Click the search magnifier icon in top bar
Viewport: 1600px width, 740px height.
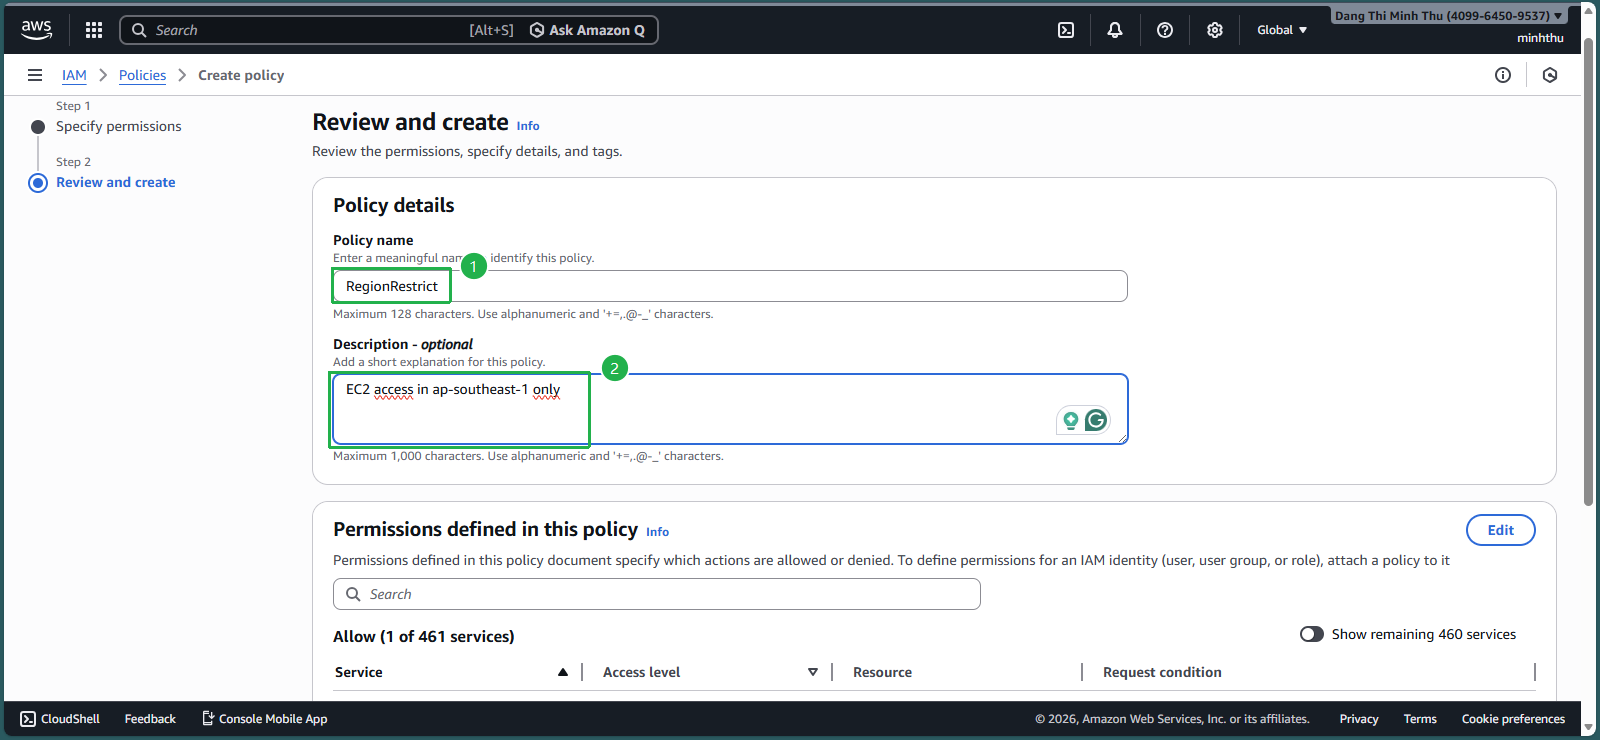coord(139,30)
